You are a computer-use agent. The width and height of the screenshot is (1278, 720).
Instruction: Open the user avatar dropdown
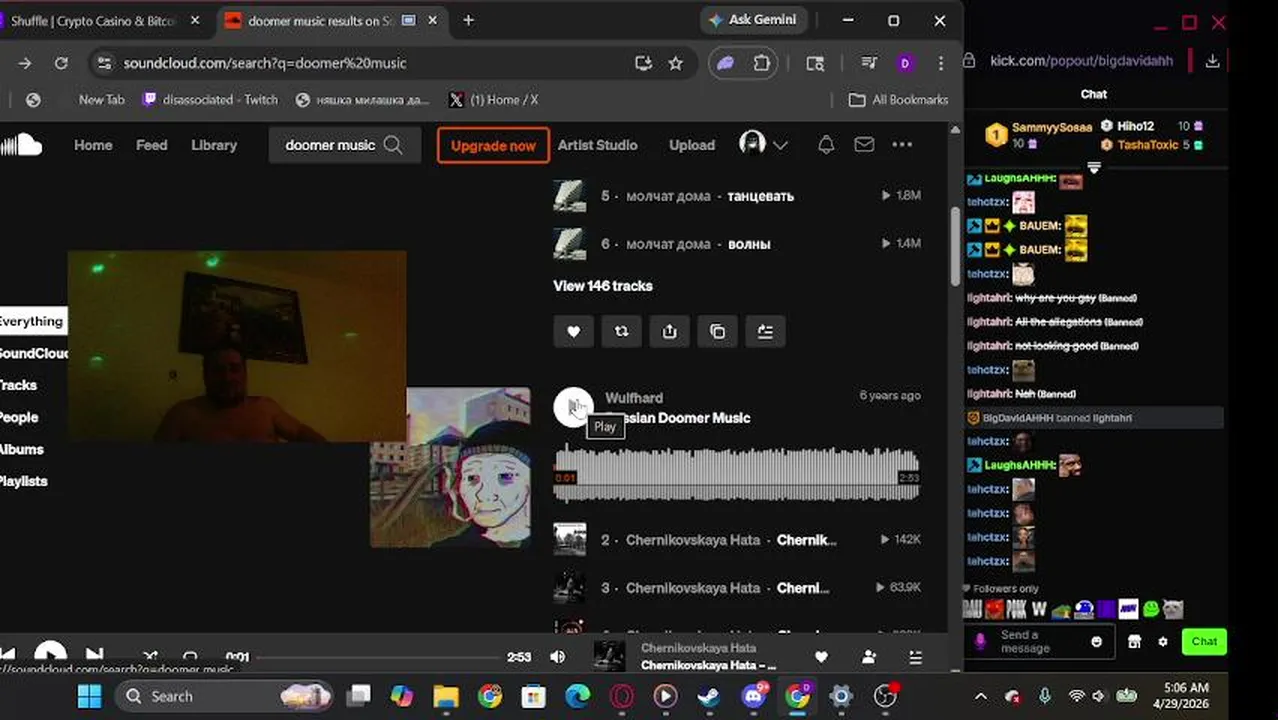(763, 144)
